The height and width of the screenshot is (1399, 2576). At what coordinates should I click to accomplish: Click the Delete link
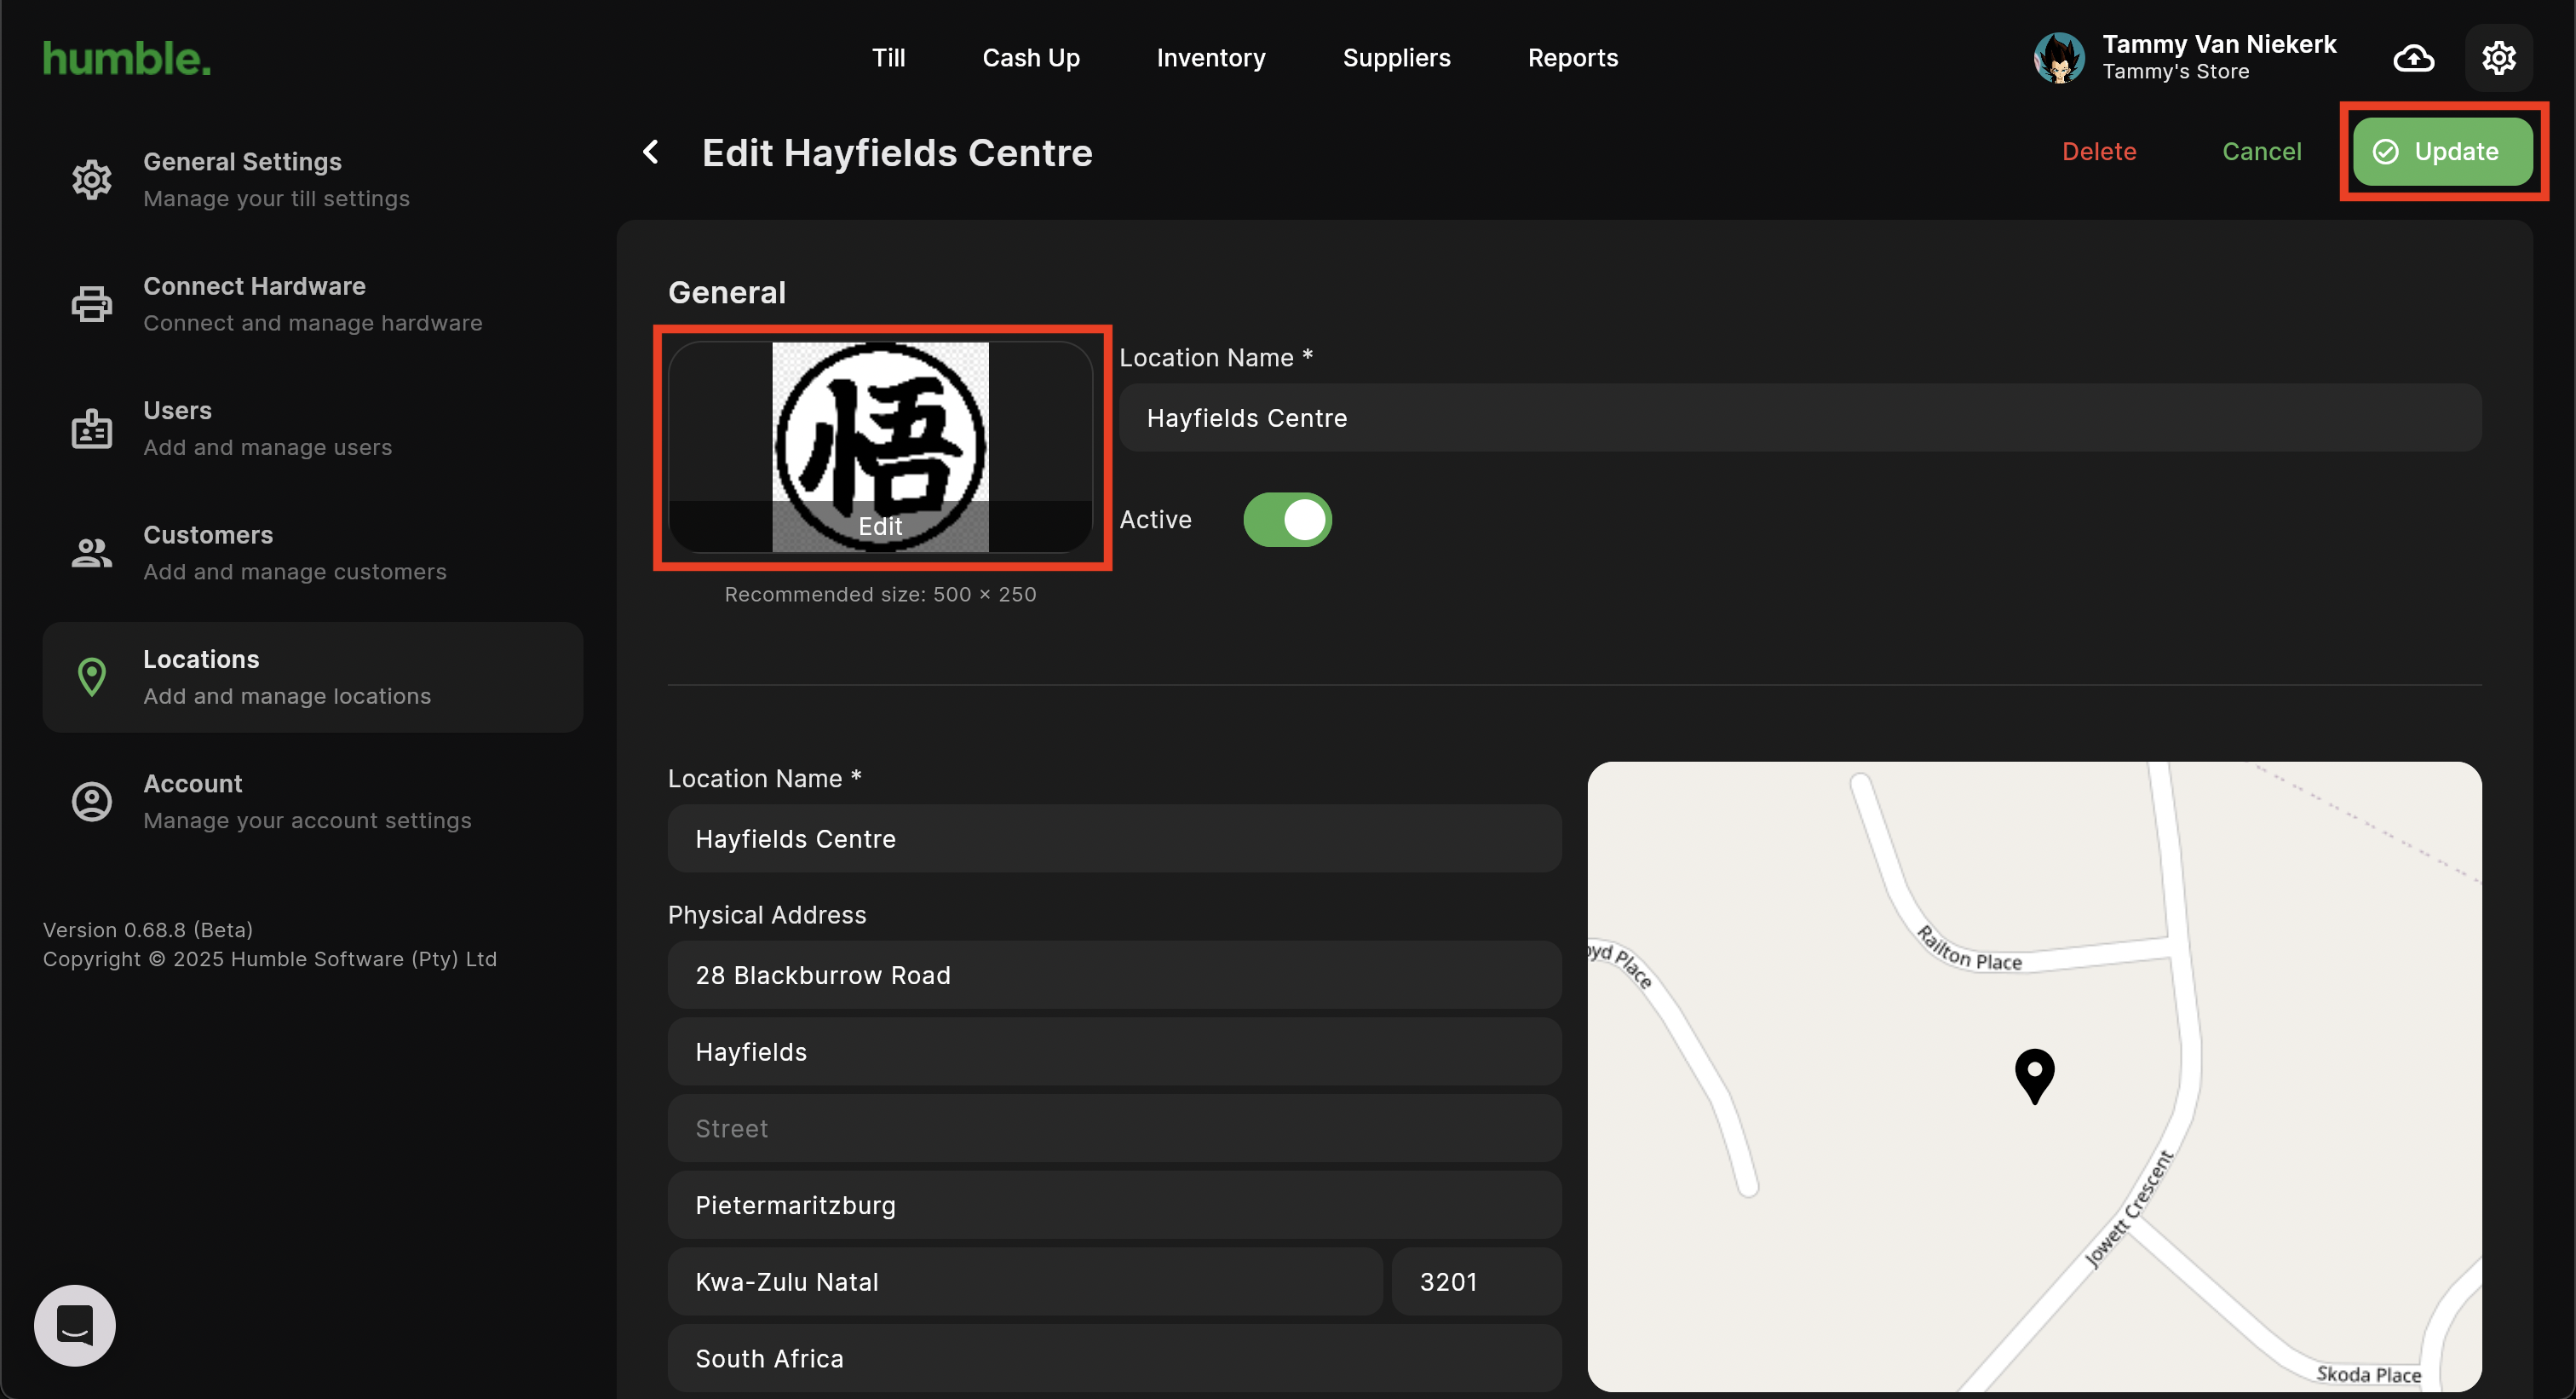[x=2099, y=152]
